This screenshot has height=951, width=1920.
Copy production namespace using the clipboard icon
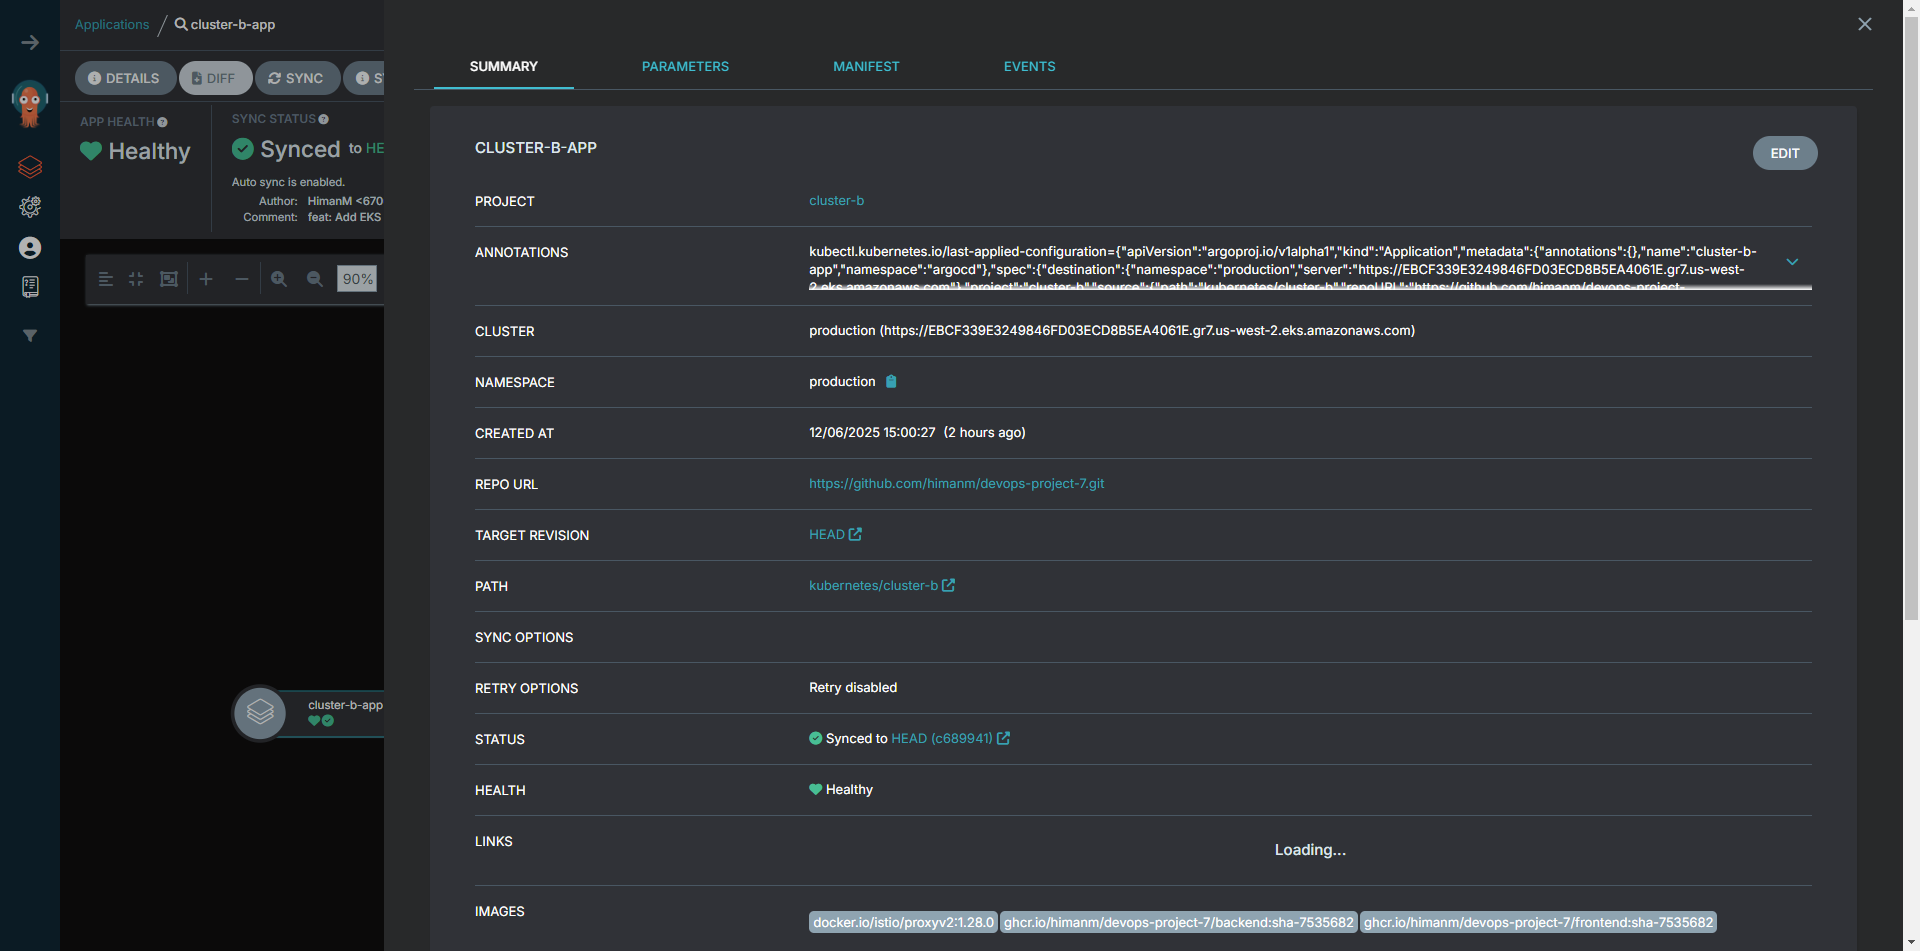point(891,381)
